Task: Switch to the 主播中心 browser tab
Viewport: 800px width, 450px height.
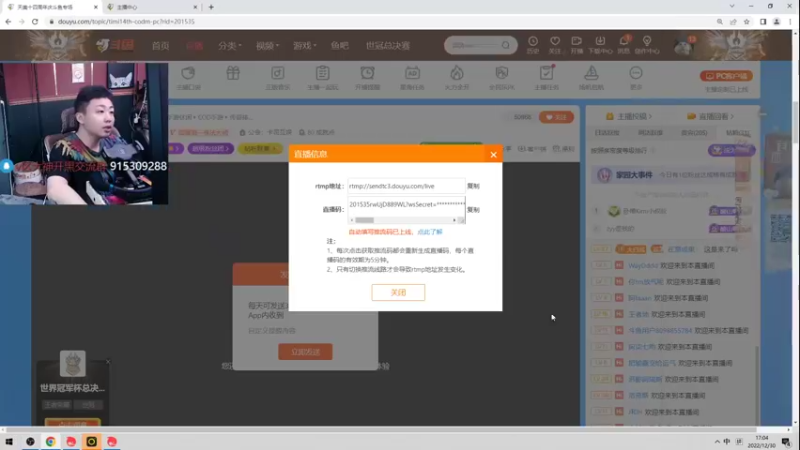Action: (152, 7)
